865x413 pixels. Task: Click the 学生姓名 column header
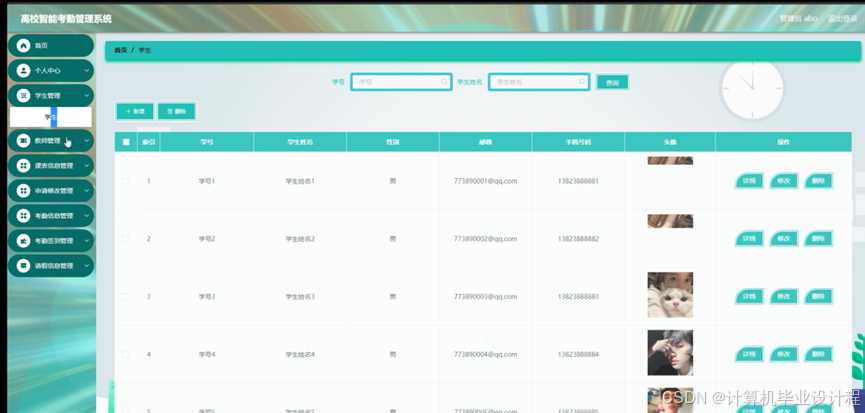pyautogui.click(x=300, y=142)
